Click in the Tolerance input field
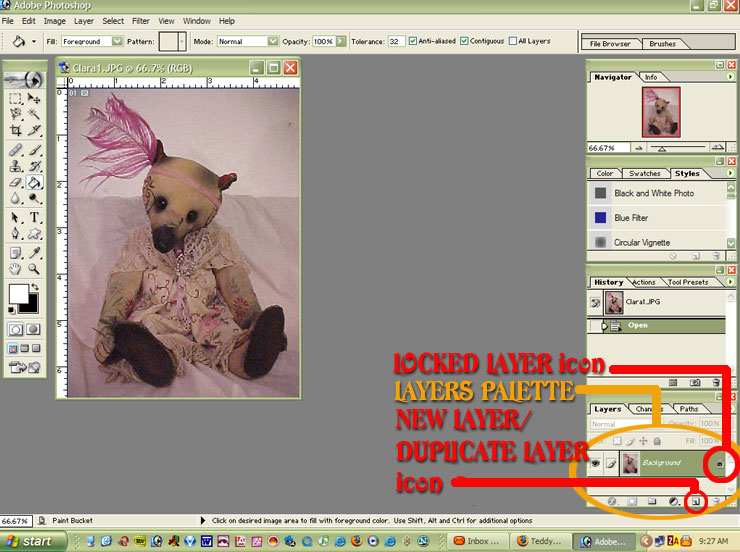Screen dimensions: 740x552 [x=396, y=42]
